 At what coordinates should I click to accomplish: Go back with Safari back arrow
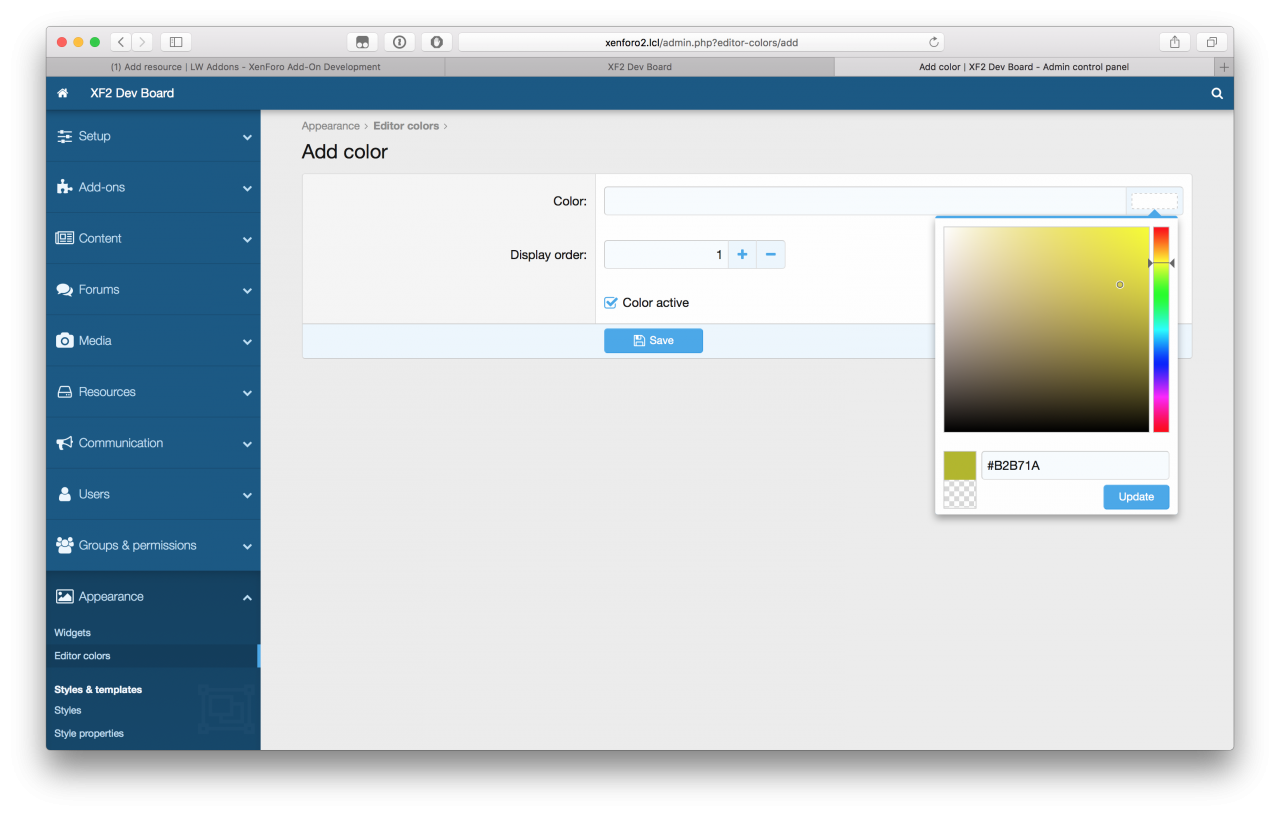(x=121, y=42)
